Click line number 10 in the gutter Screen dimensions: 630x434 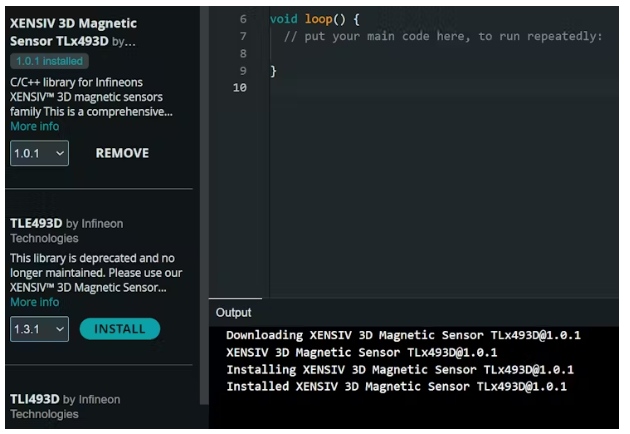239,88
